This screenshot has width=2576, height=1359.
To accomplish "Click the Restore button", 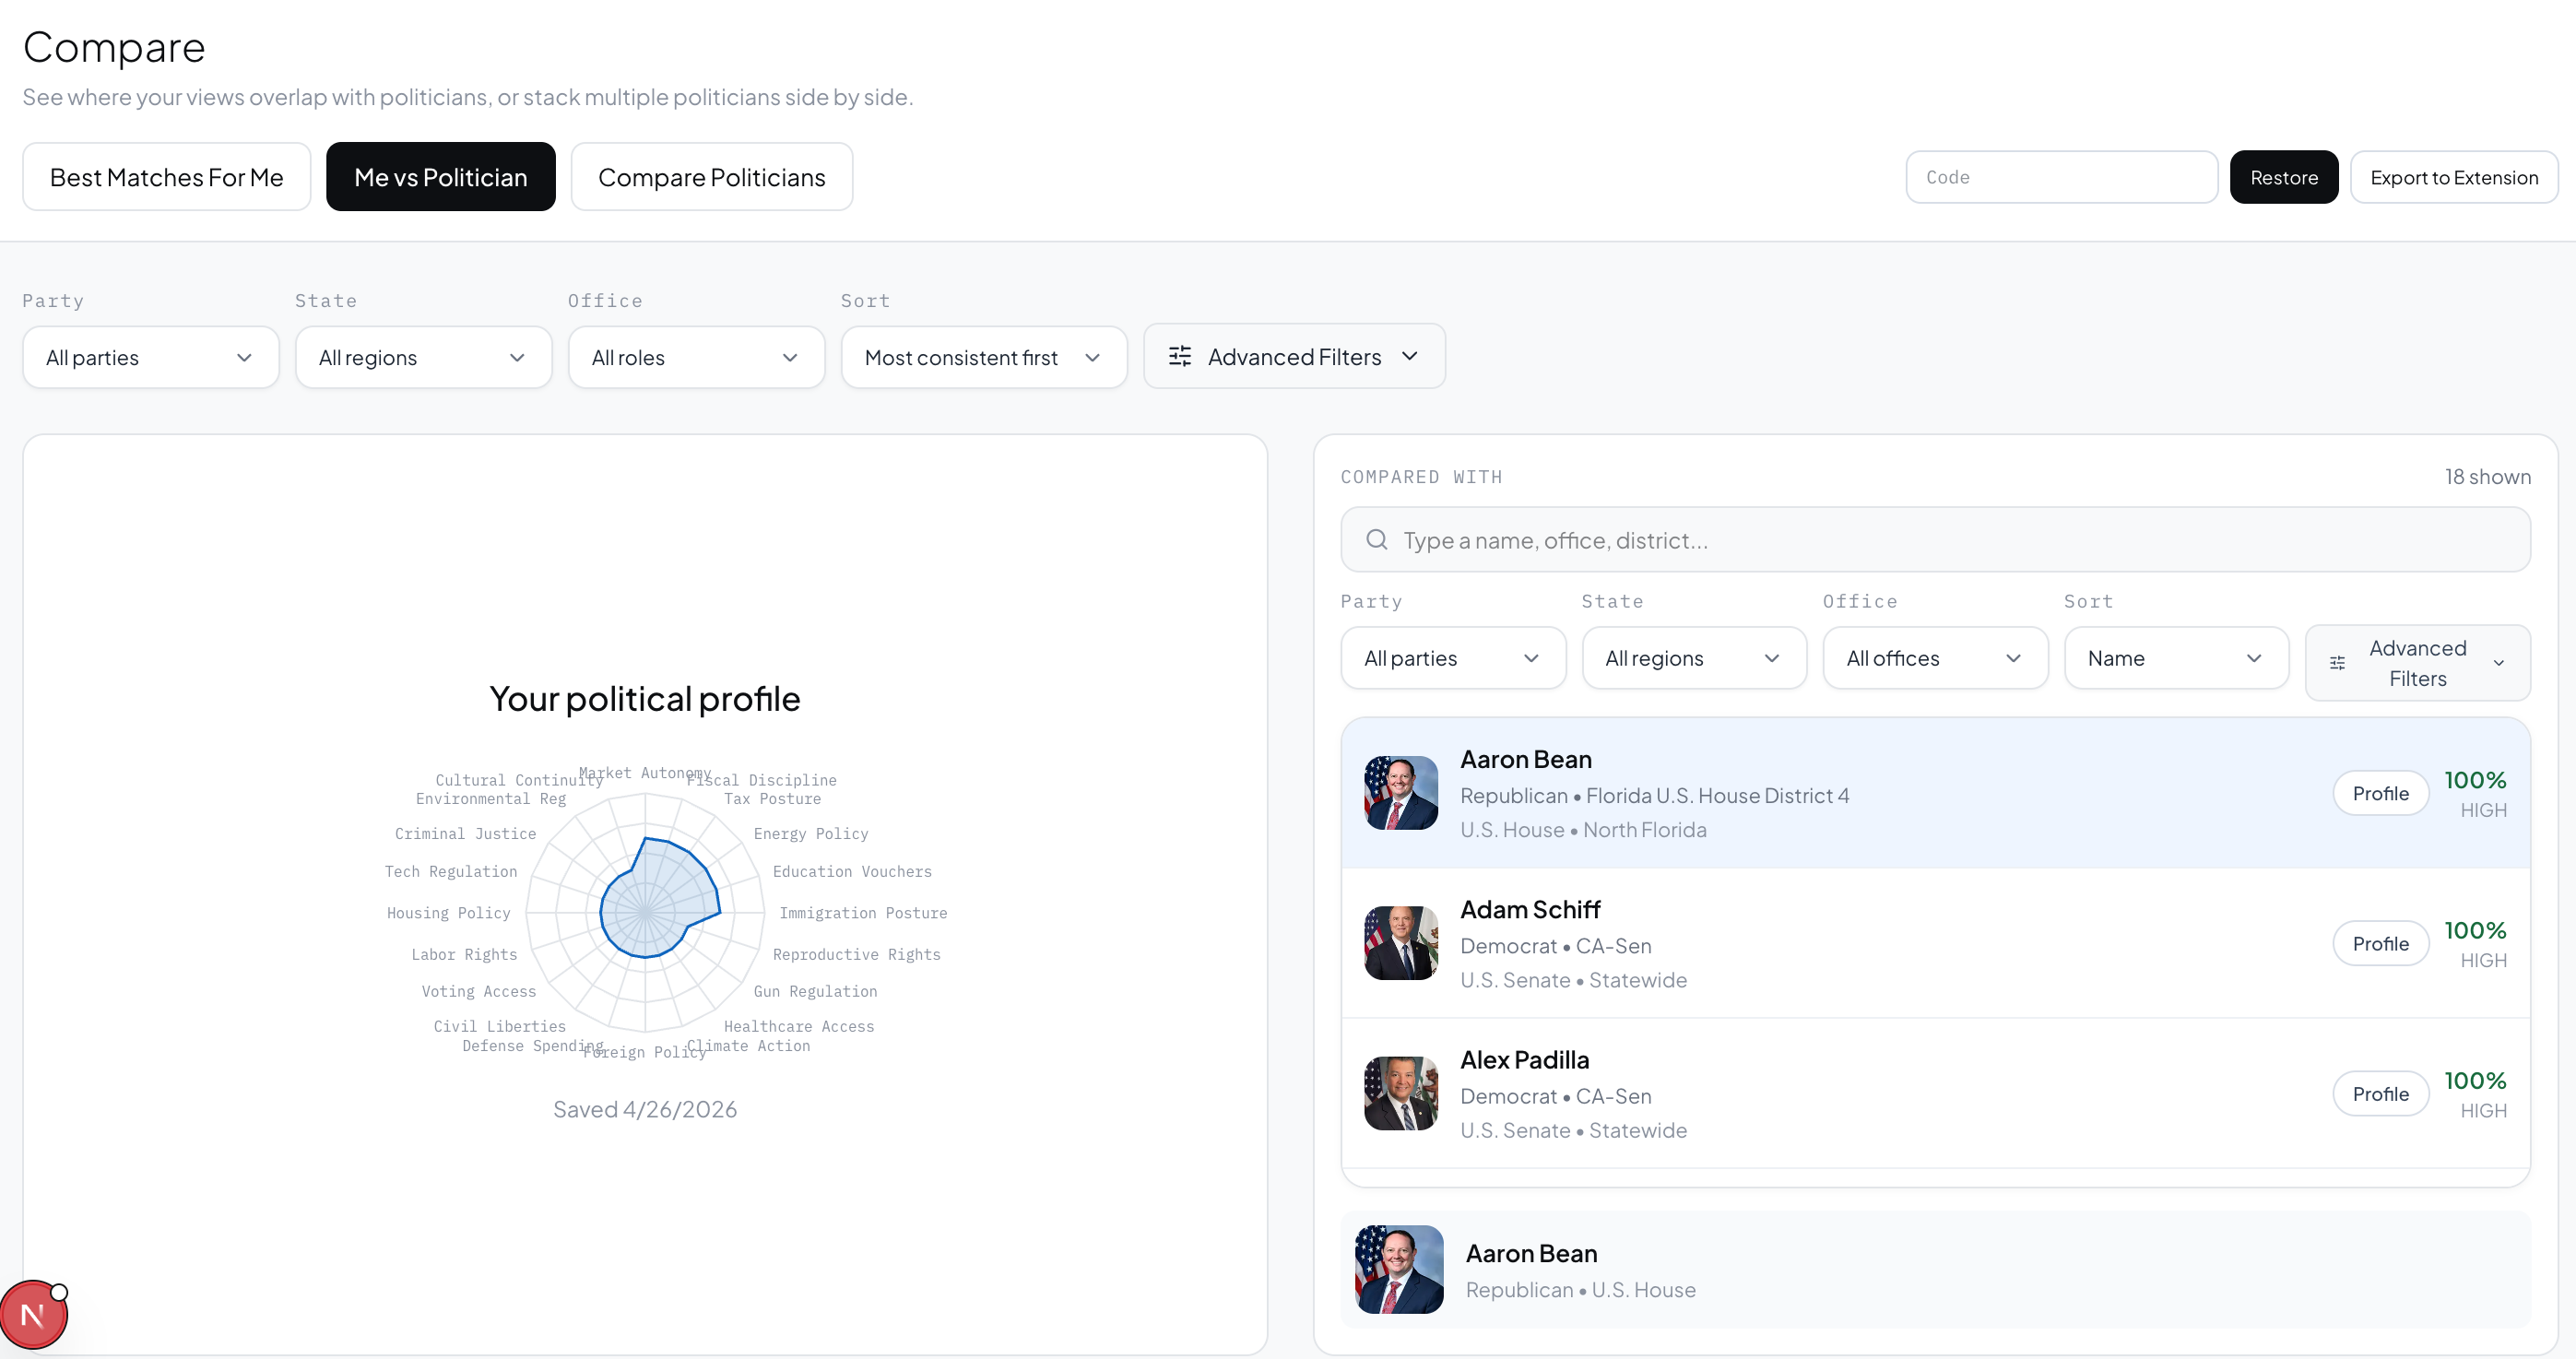I will [x=2283, y=177].
